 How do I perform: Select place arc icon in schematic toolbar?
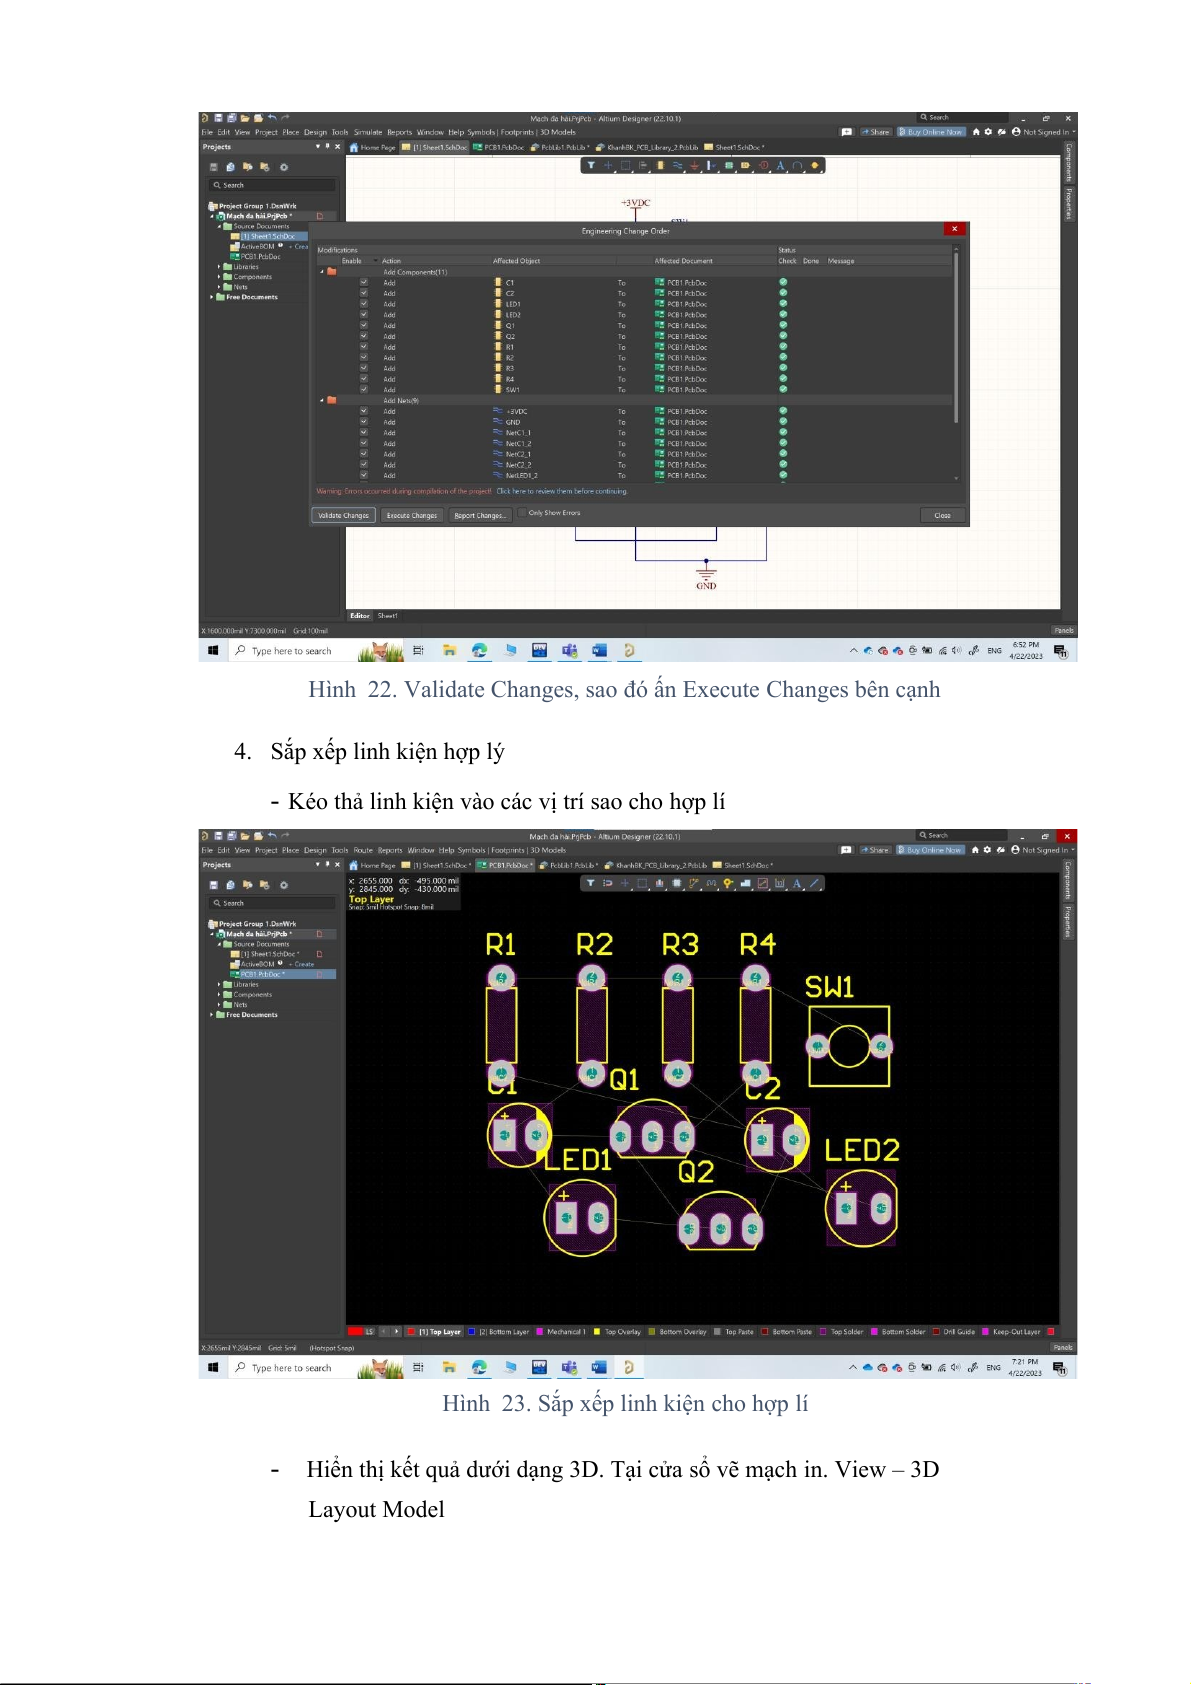pyautogui.click(x=797, y=166)
